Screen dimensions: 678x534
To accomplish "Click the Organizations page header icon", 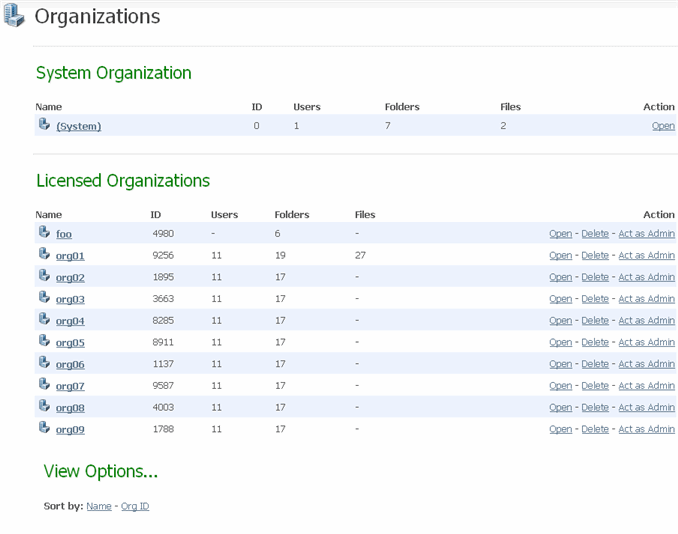I will [x=14, y=16].
